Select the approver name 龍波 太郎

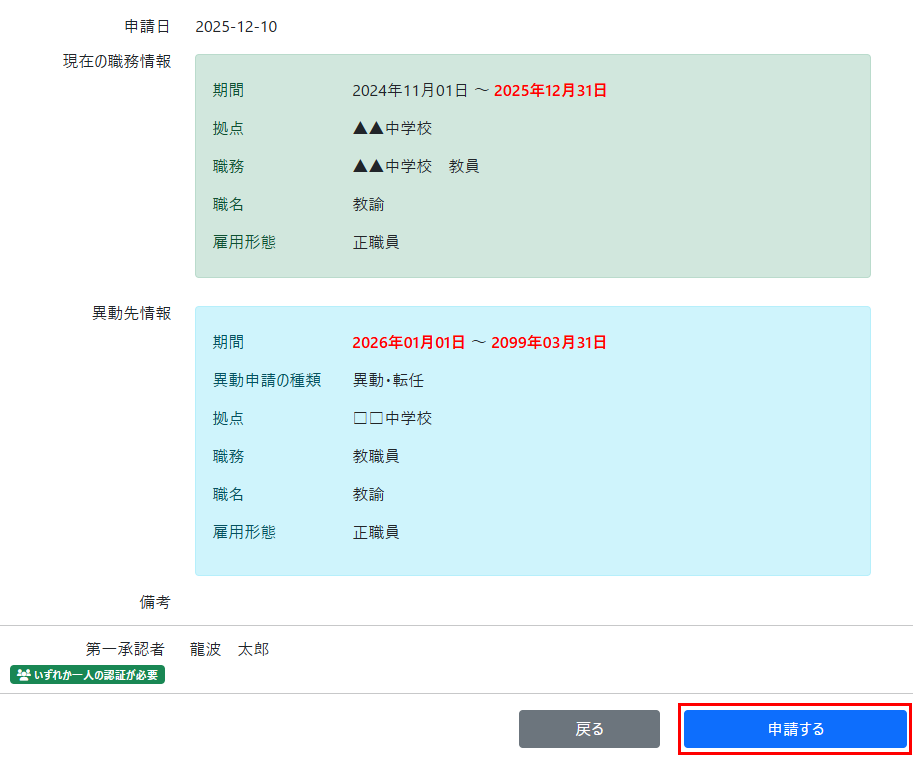[x=229, y=649]
